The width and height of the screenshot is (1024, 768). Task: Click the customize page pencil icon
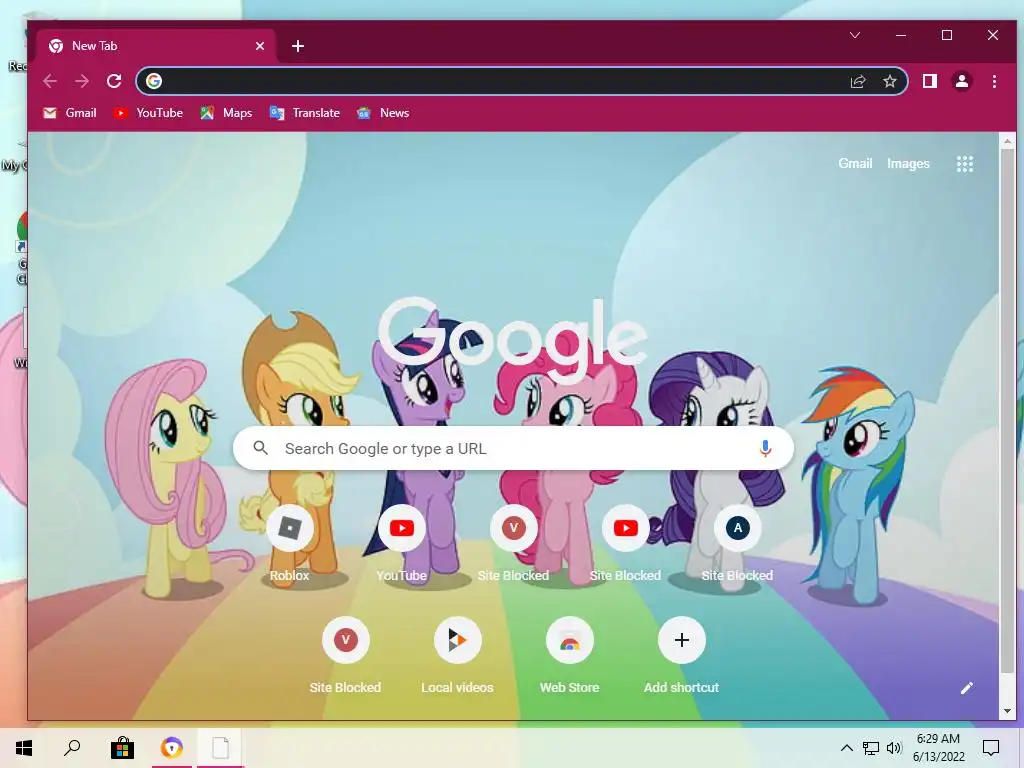(967, 688)
